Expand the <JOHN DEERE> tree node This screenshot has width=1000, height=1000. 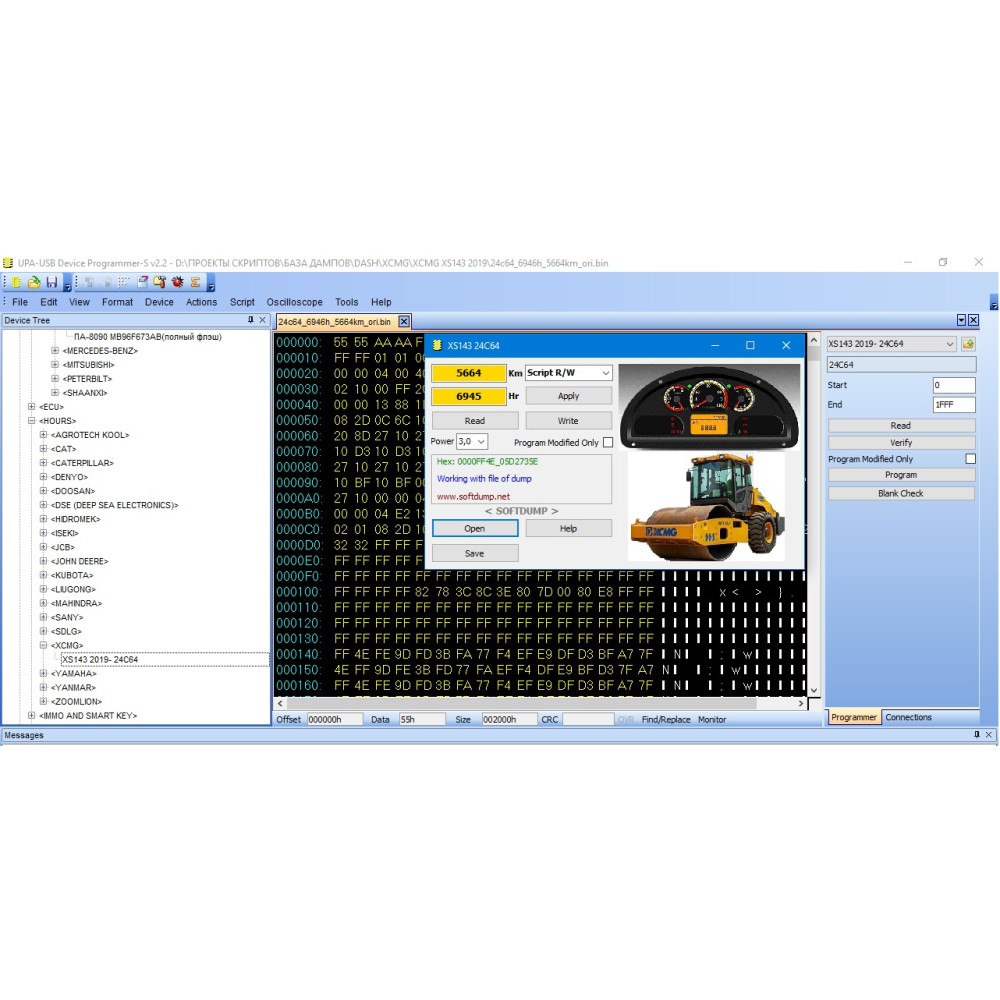click(x=43, y=561)
